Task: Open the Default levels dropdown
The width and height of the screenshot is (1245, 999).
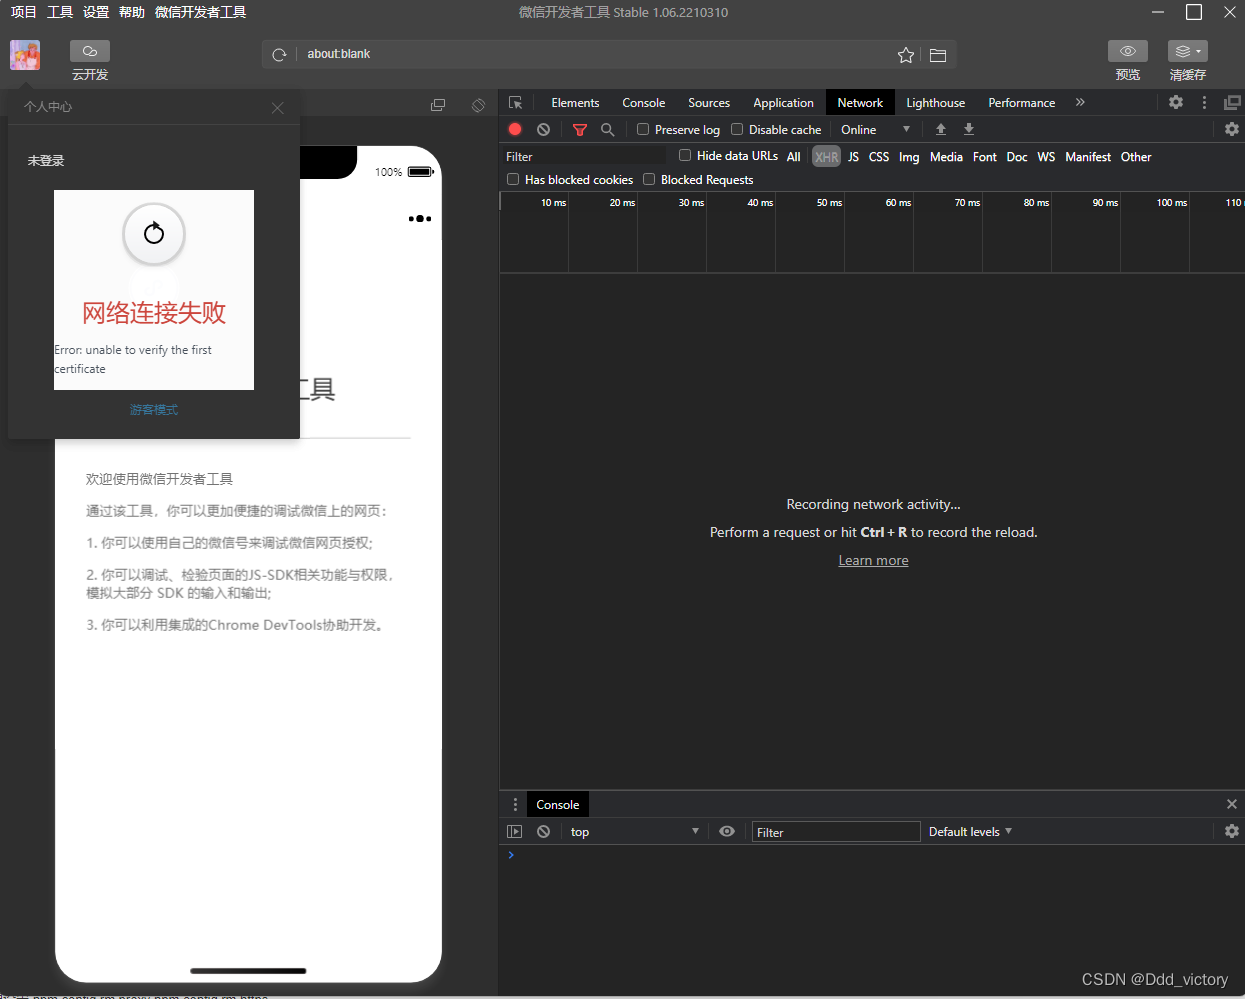Action: point(970,832)
